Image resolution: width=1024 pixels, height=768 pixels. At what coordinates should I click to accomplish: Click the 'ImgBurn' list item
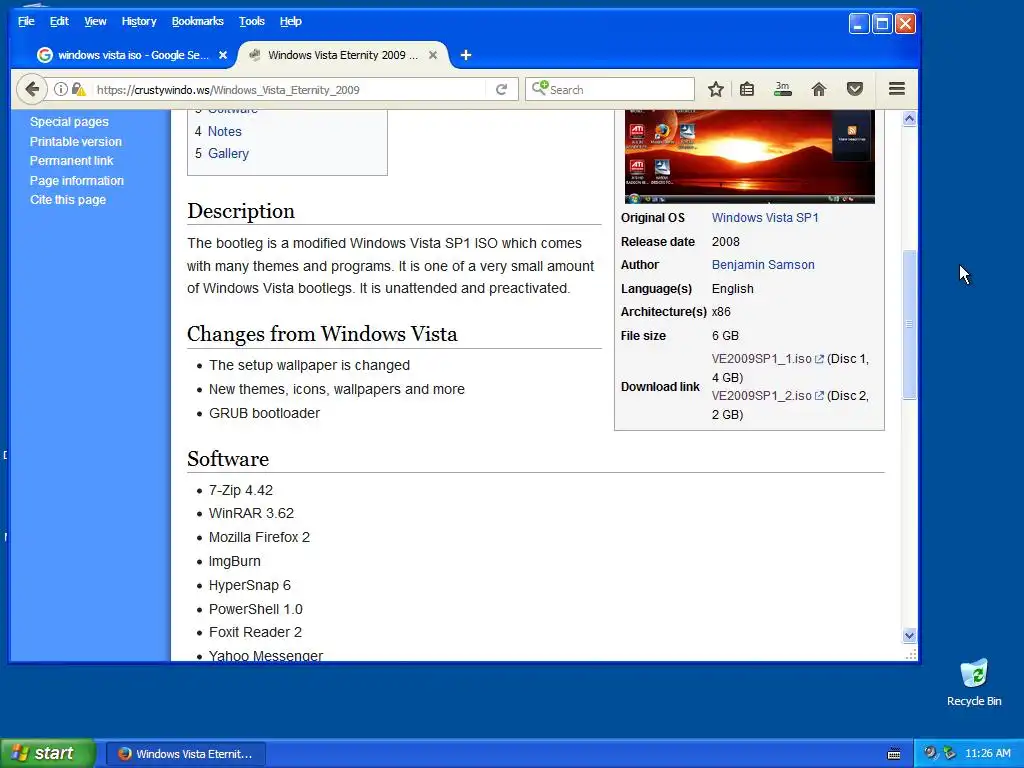coord(234,562)
